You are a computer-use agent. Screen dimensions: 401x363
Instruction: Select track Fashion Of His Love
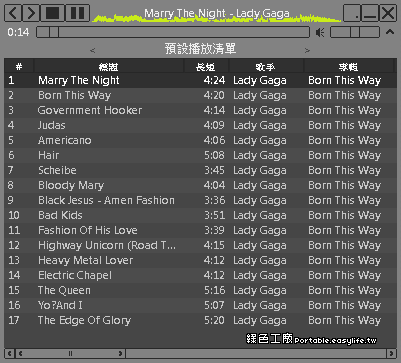pos(200,230)
